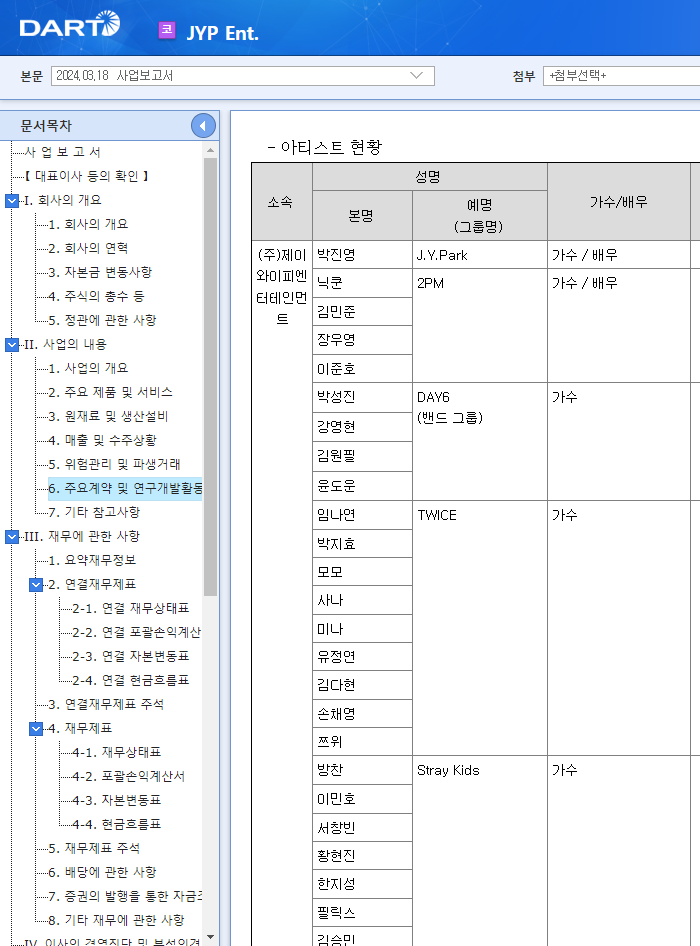Viewport: 700px width, 946px height.
Task: Open 2-2. 연결 포괄손익계산서
Action: pos(136,632)
